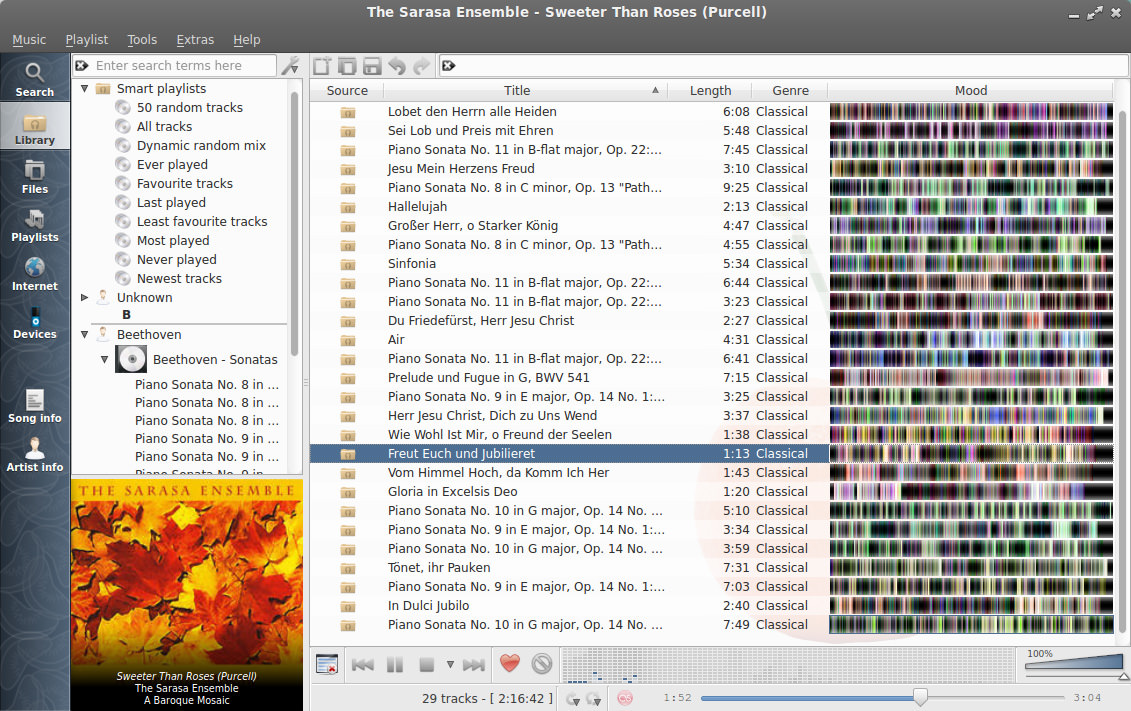Open the stop-after-track dropdown arrow
Viewport: 1131px width, 711px height.
click(450, 664)
